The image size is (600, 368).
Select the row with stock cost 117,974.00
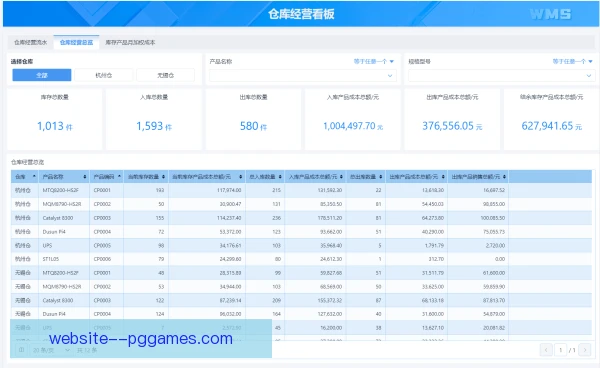pyautogui.click(x=301, y=190)
